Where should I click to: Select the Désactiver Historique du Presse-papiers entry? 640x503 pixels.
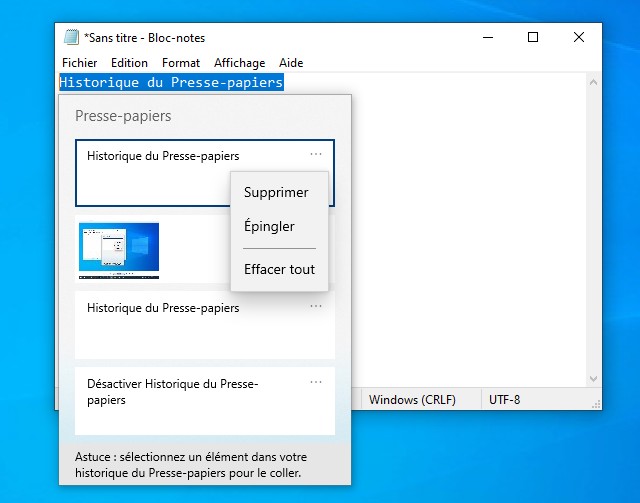click(x=205, y=401)
